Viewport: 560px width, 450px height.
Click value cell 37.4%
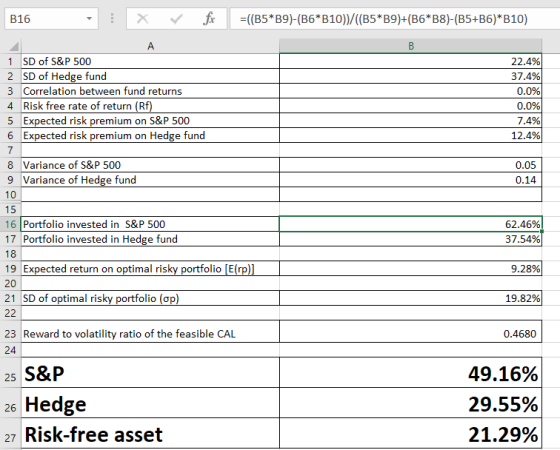pyautogui.click(x=411, y=76)
